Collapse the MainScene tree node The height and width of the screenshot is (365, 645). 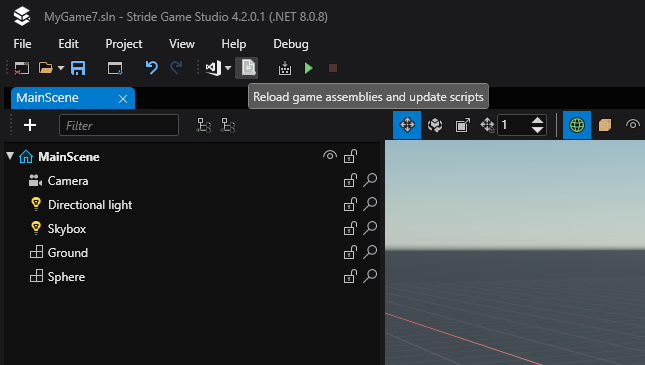tap(10, 156)
